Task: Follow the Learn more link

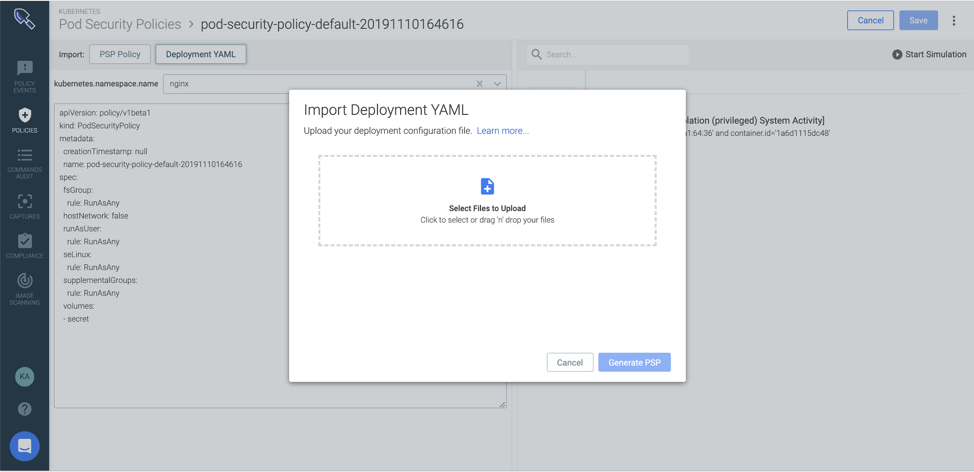Action: click(x=503, y=131)
